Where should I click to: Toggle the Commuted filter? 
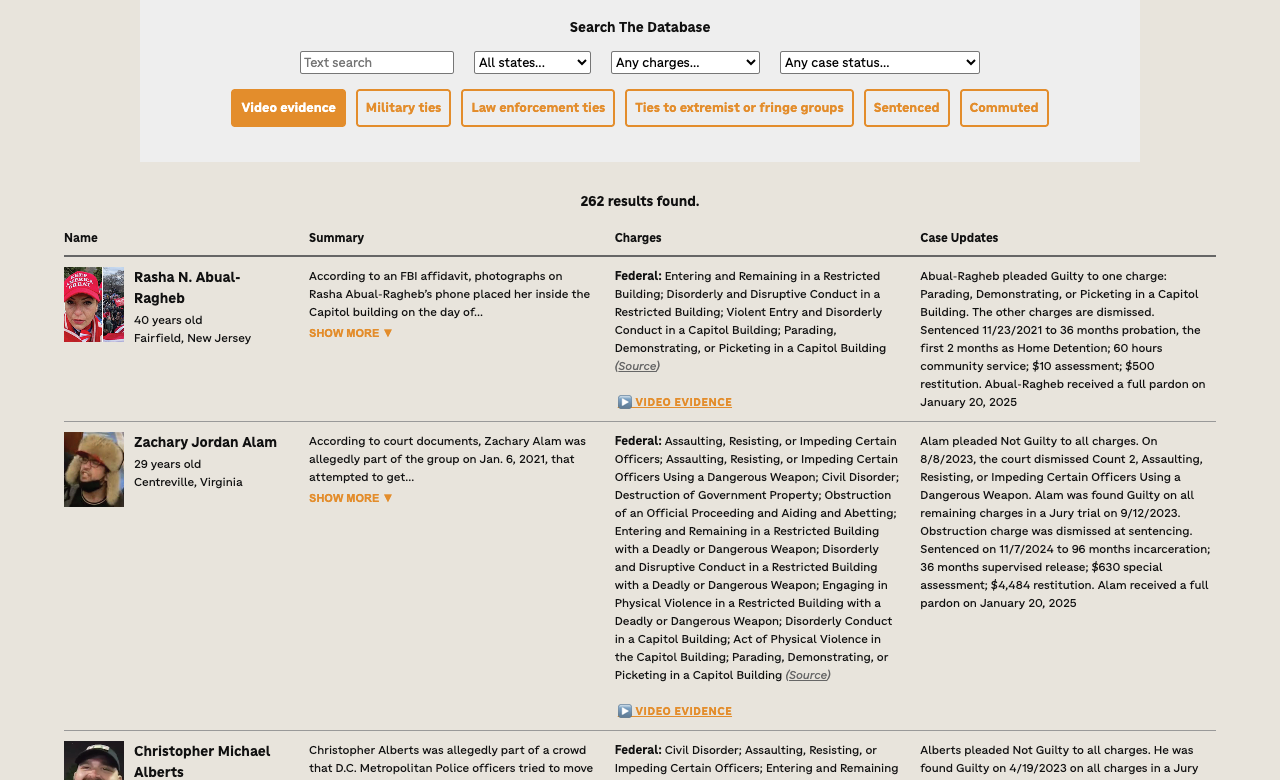click(1004, 108)
